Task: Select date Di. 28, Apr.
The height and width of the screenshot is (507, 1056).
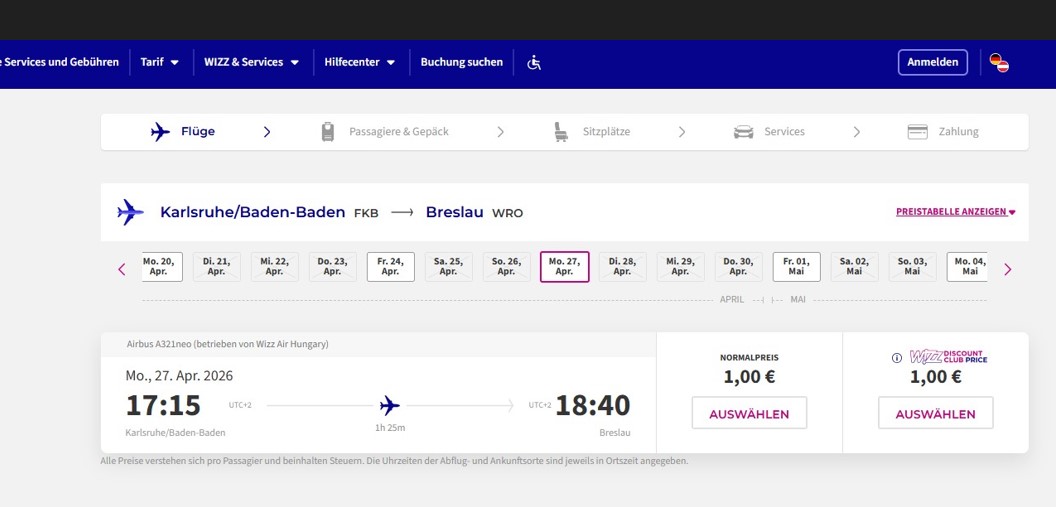Action: tap(622, 267)
